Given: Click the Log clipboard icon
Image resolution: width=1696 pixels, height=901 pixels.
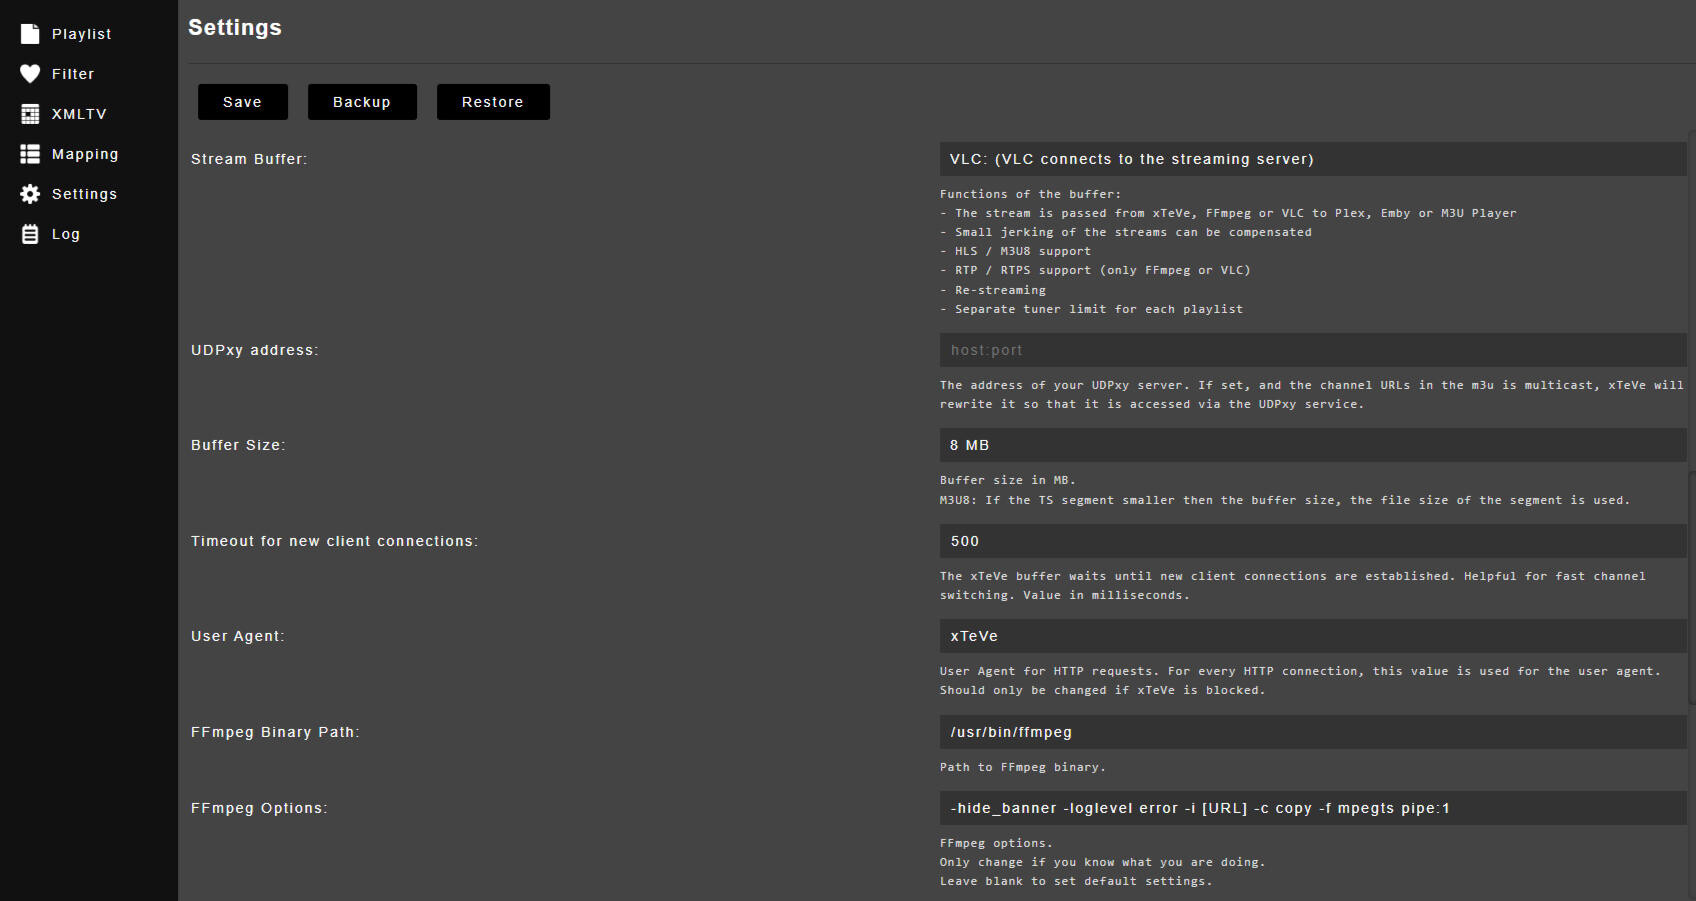Looking at the screenshot, I should pyautogui.click(x=30, y=234).
